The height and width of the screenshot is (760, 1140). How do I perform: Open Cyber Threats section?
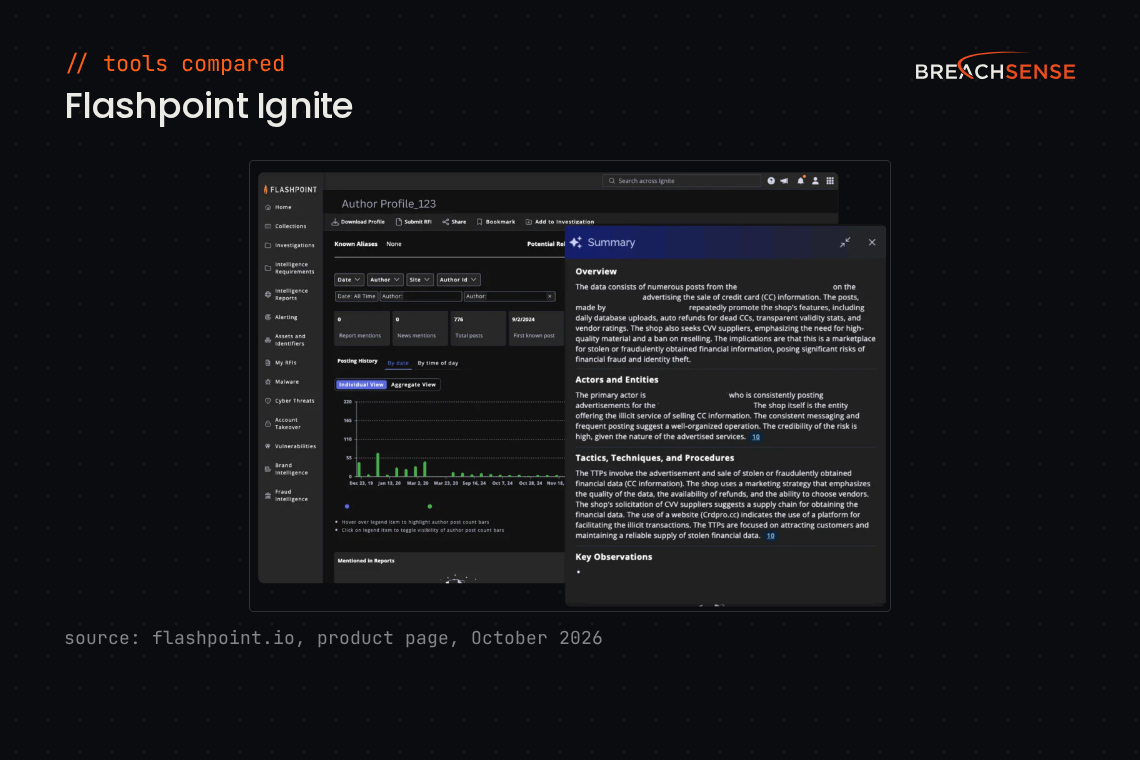[x=289, y=401]
